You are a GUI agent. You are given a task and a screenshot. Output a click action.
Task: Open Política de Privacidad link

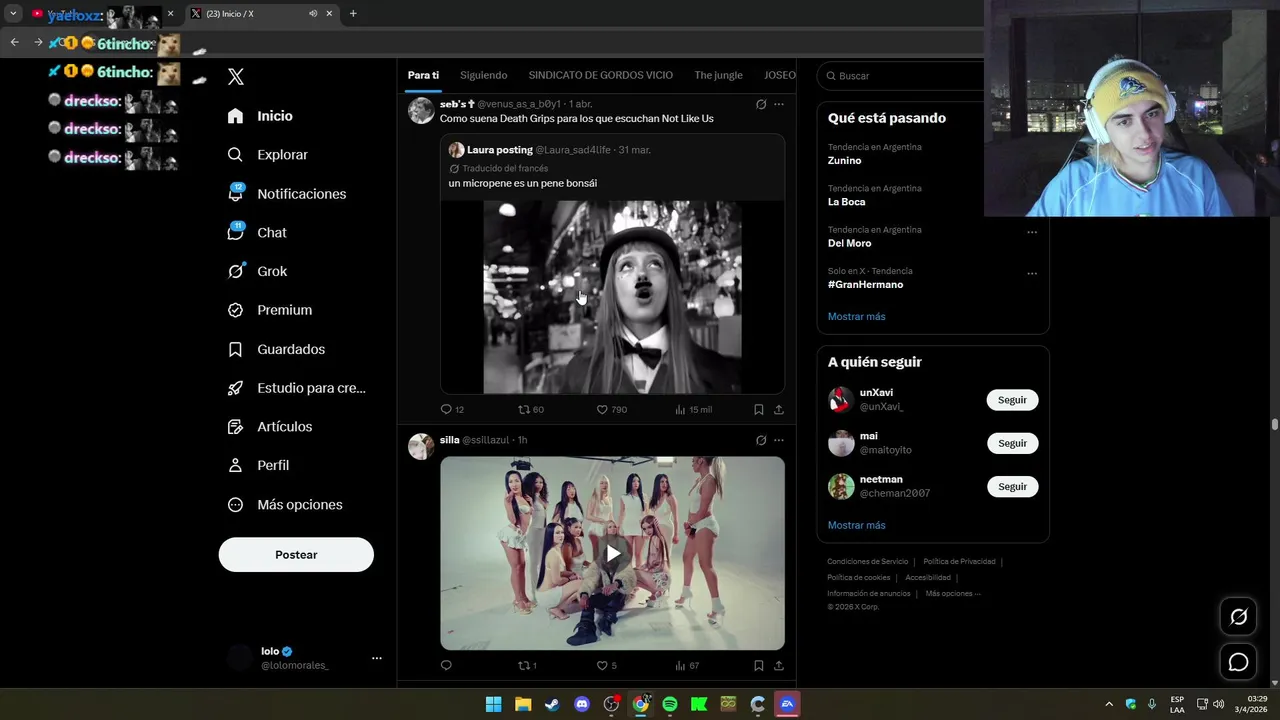(x=959, y=562)
